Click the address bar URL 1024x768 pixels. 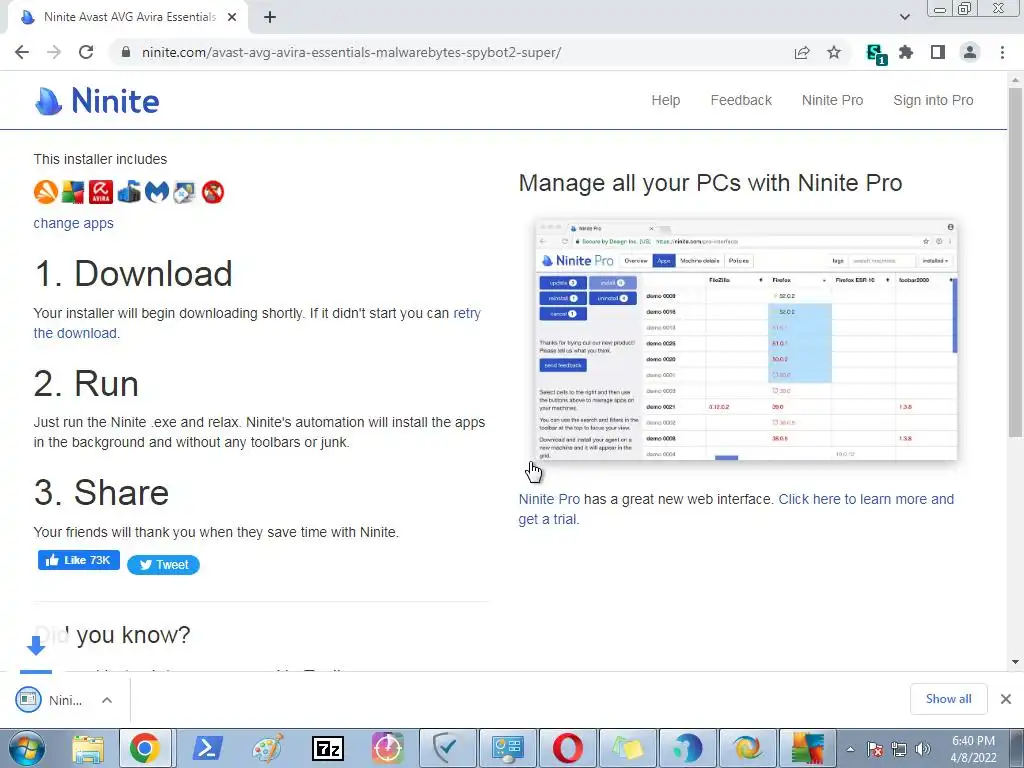pos(351,52)
